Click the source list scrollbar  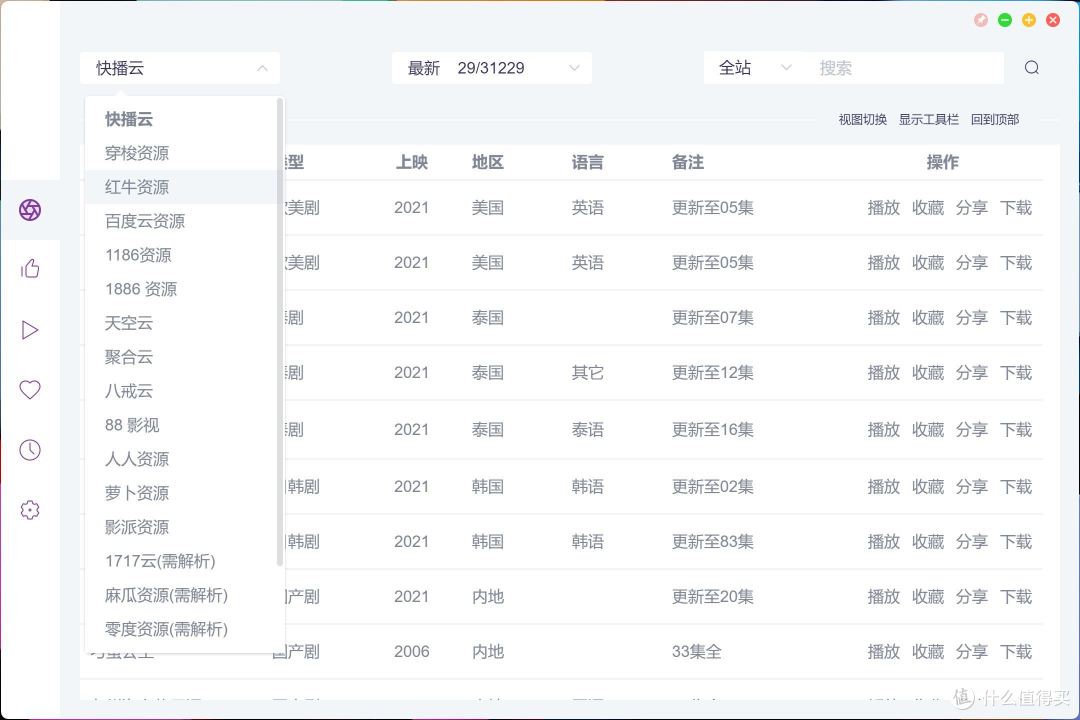click(x=280, y=332)
